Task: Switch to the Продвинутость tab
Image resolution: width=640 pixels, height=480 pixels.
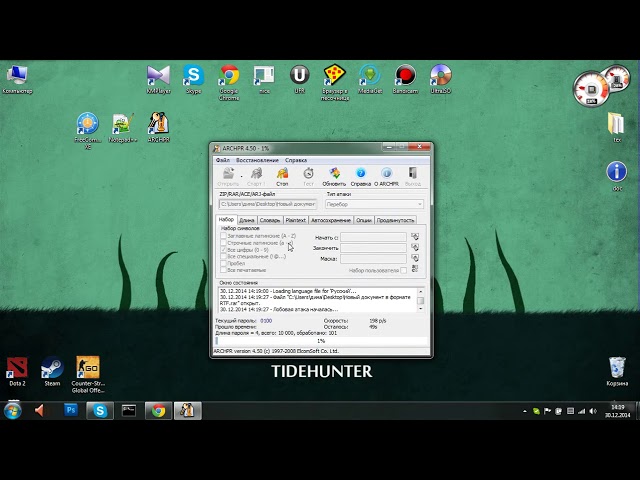Action: pos(395,220)
